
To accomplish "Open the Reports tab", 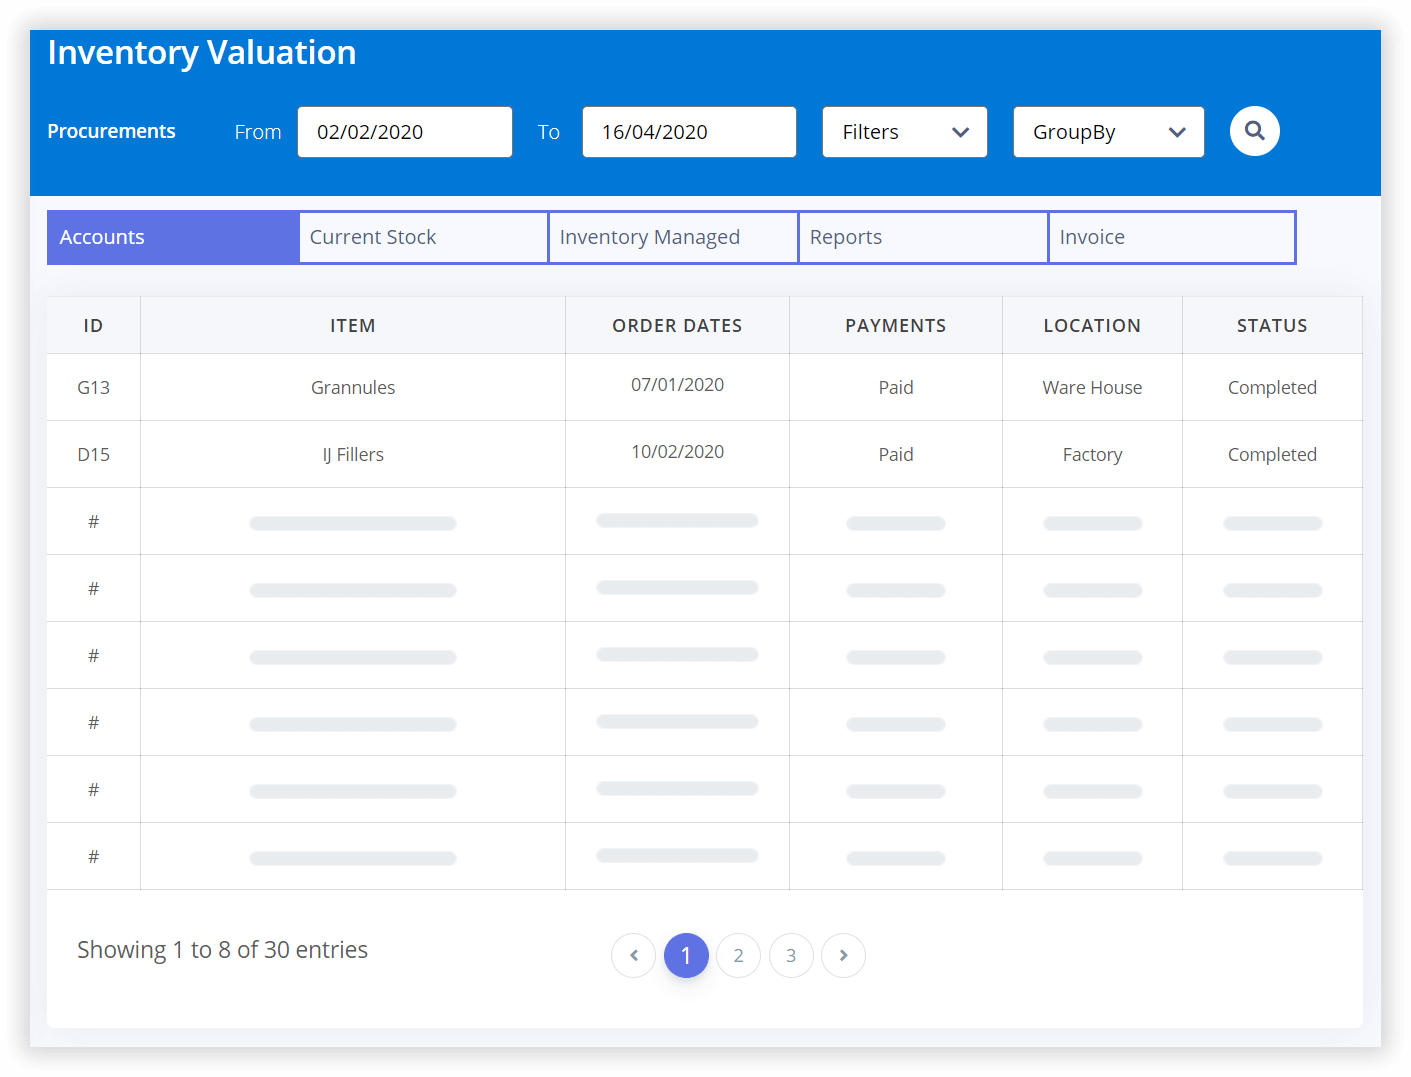I will coord(923,237).
